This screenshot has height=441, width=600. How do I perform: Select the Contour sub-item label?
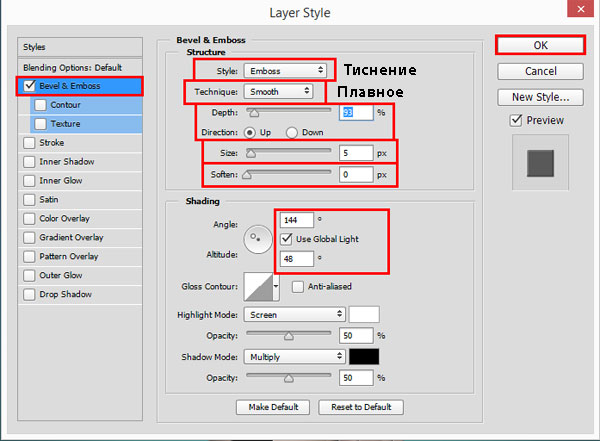(x=65, y=105)
